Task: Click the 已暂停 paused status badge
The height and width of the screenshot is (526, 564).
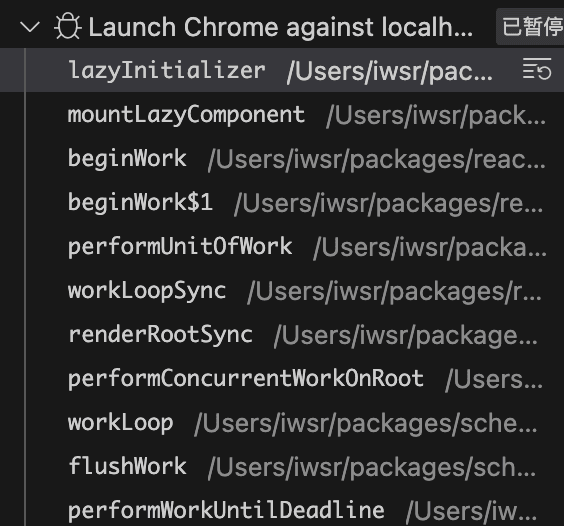Action: pos(532,27)
